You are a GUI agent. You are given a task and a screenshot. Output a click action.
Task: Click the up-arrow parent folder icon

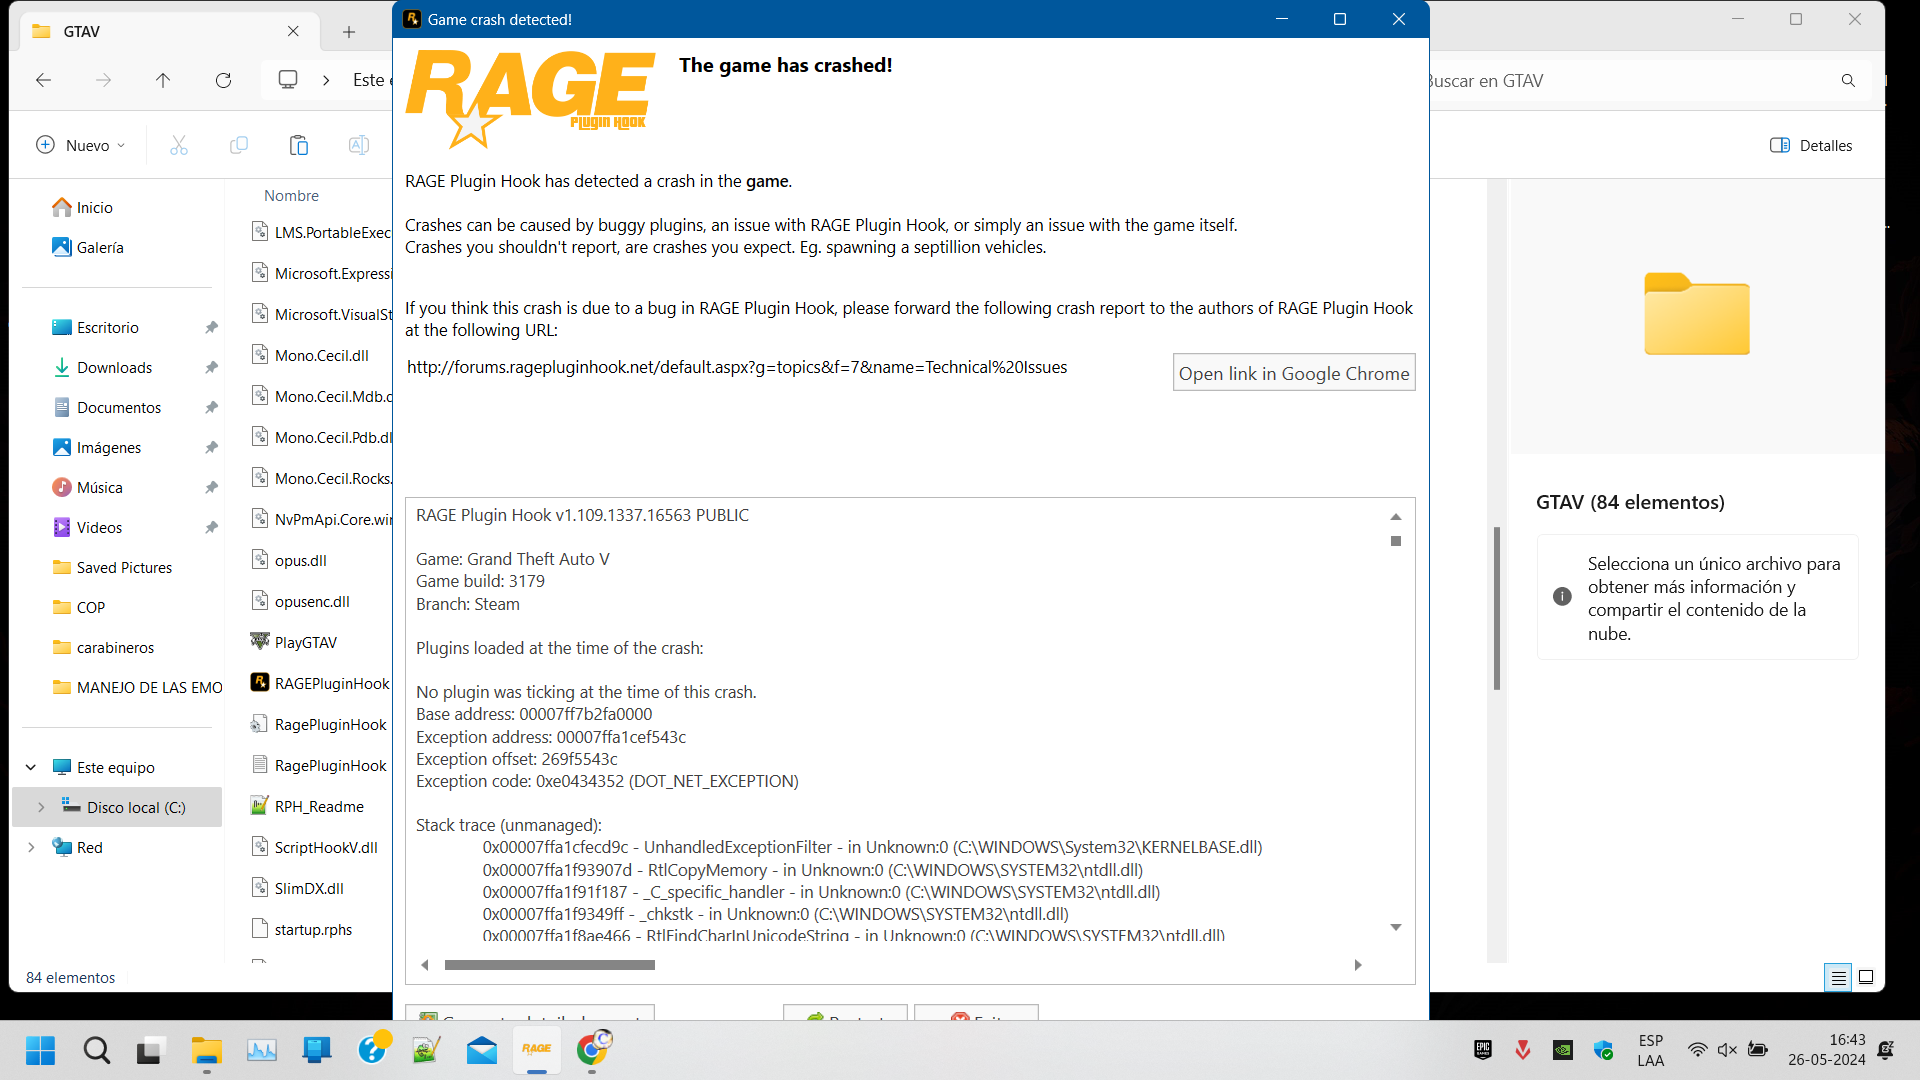tap(163, 81)
